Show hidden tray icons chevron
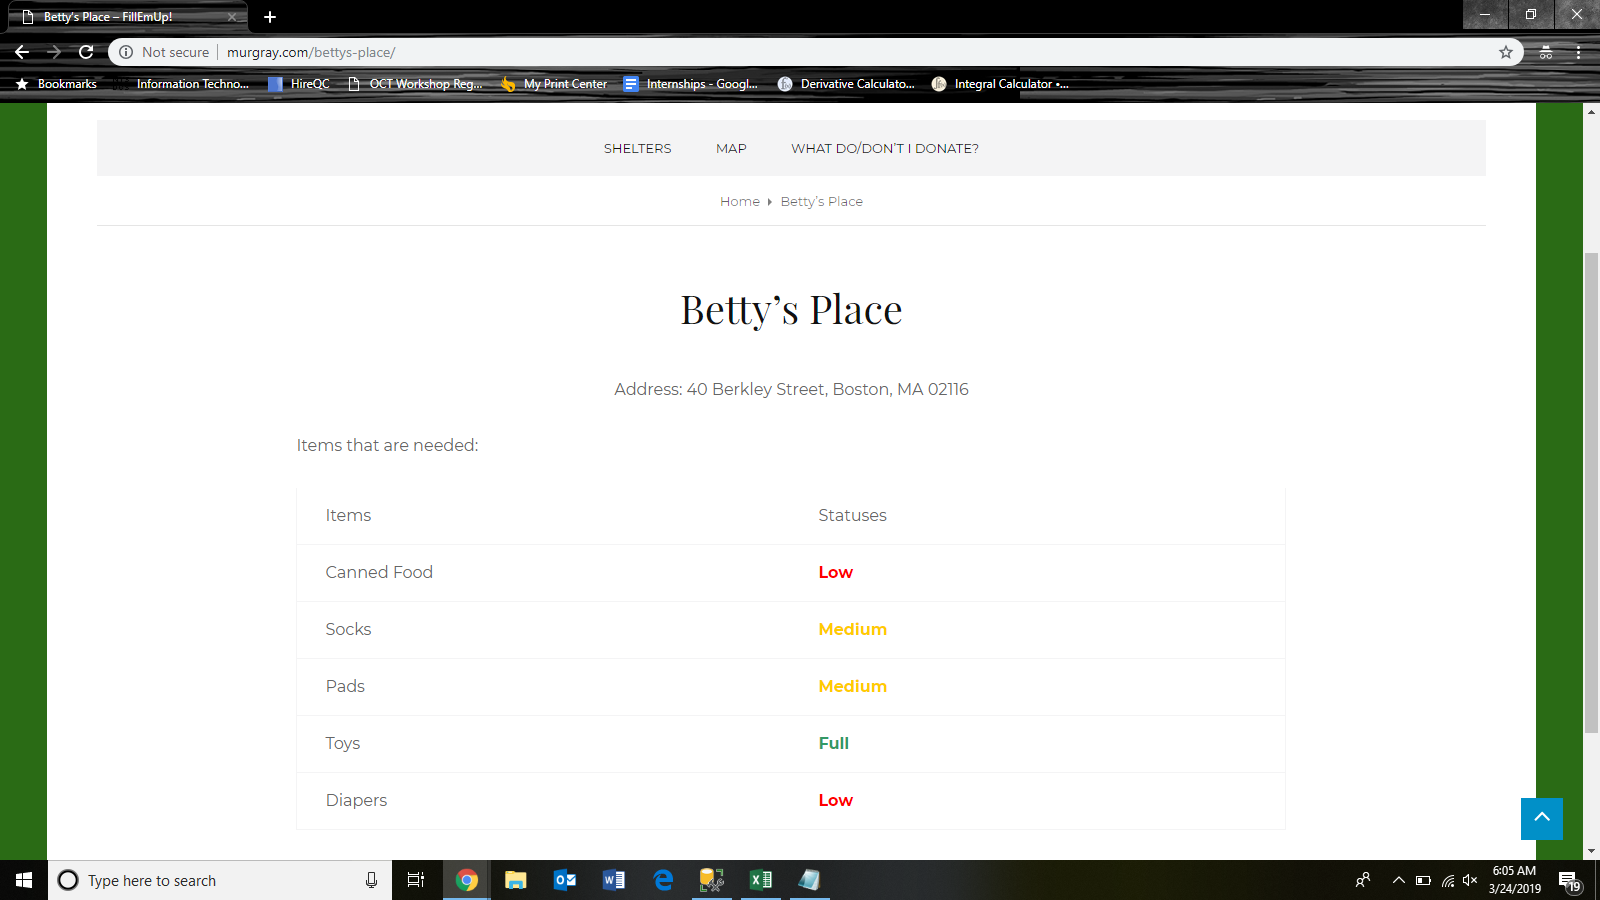Image resolution: width=1600 pixels, height=900 pixels. [x=1398, y=880]
